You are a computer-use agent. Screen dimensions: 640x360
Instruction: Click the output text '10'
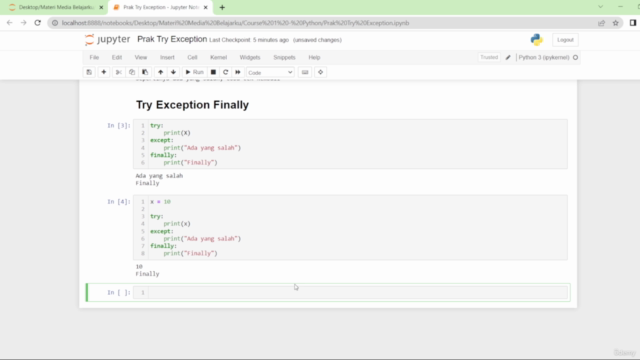(x=139, y=267)
